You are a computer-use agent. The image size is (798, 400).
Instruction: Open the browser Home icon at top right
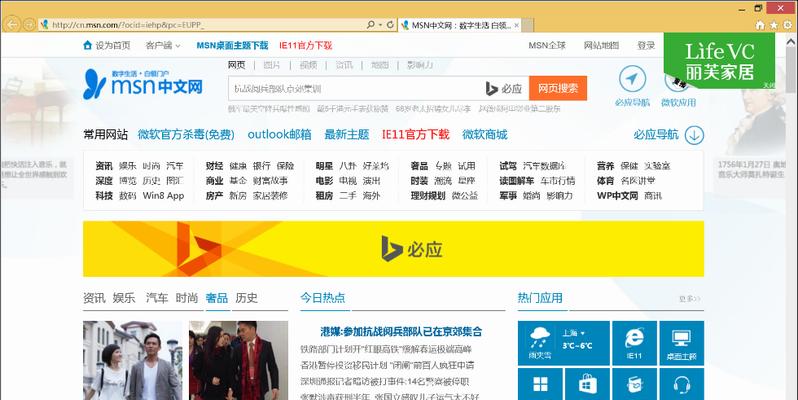(x=760, y=25)
